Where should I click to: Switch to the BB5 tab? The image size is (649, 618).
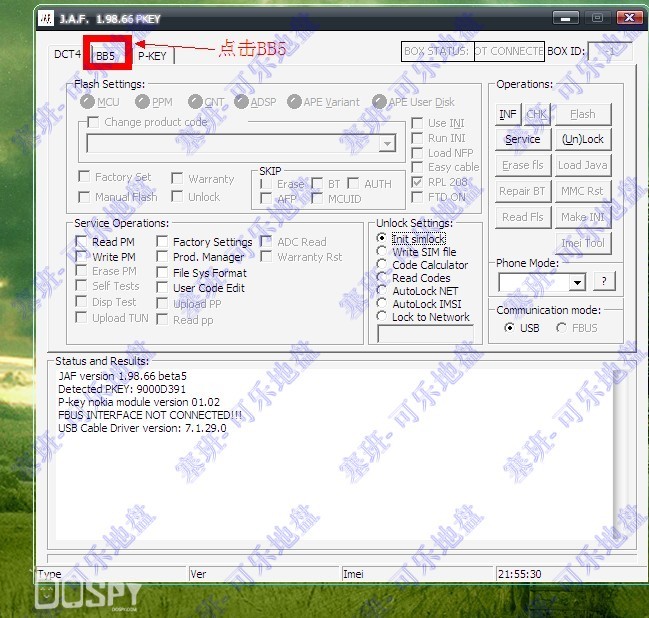[106, 56]
